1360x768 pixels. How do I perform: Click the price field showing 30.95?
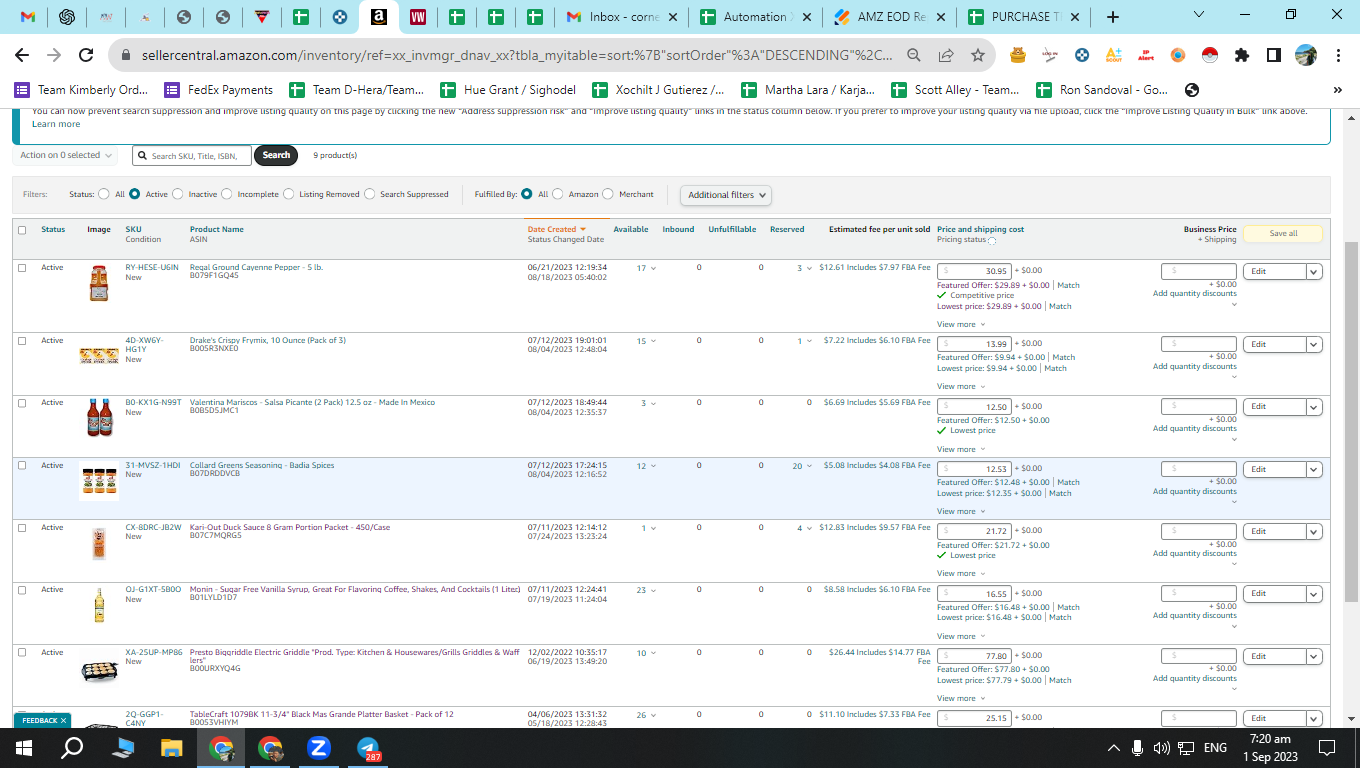point(974,271)
